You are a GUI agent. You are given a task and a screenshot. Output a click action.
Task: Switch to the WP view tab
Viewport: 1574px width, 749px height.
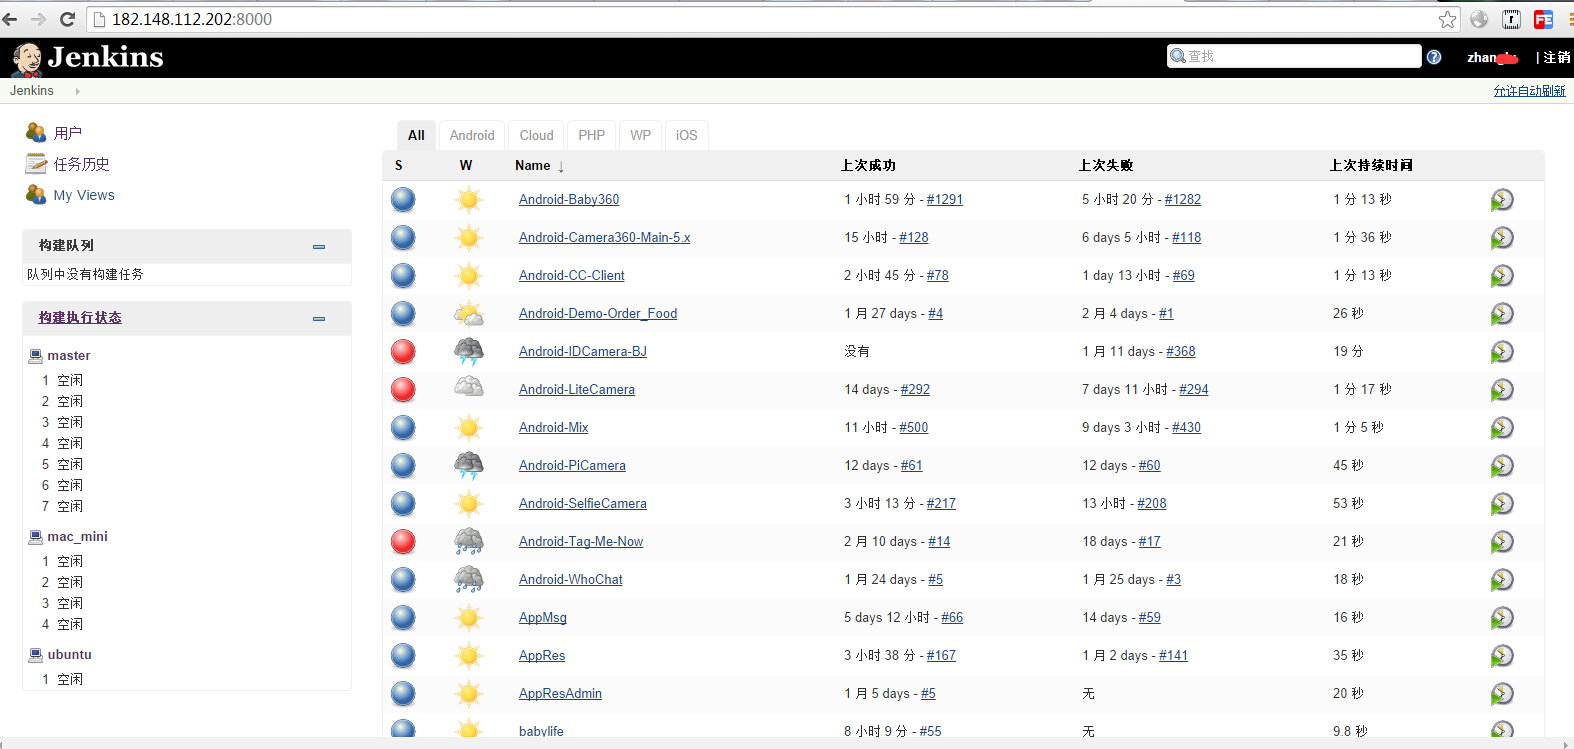[x=640, y=135]
